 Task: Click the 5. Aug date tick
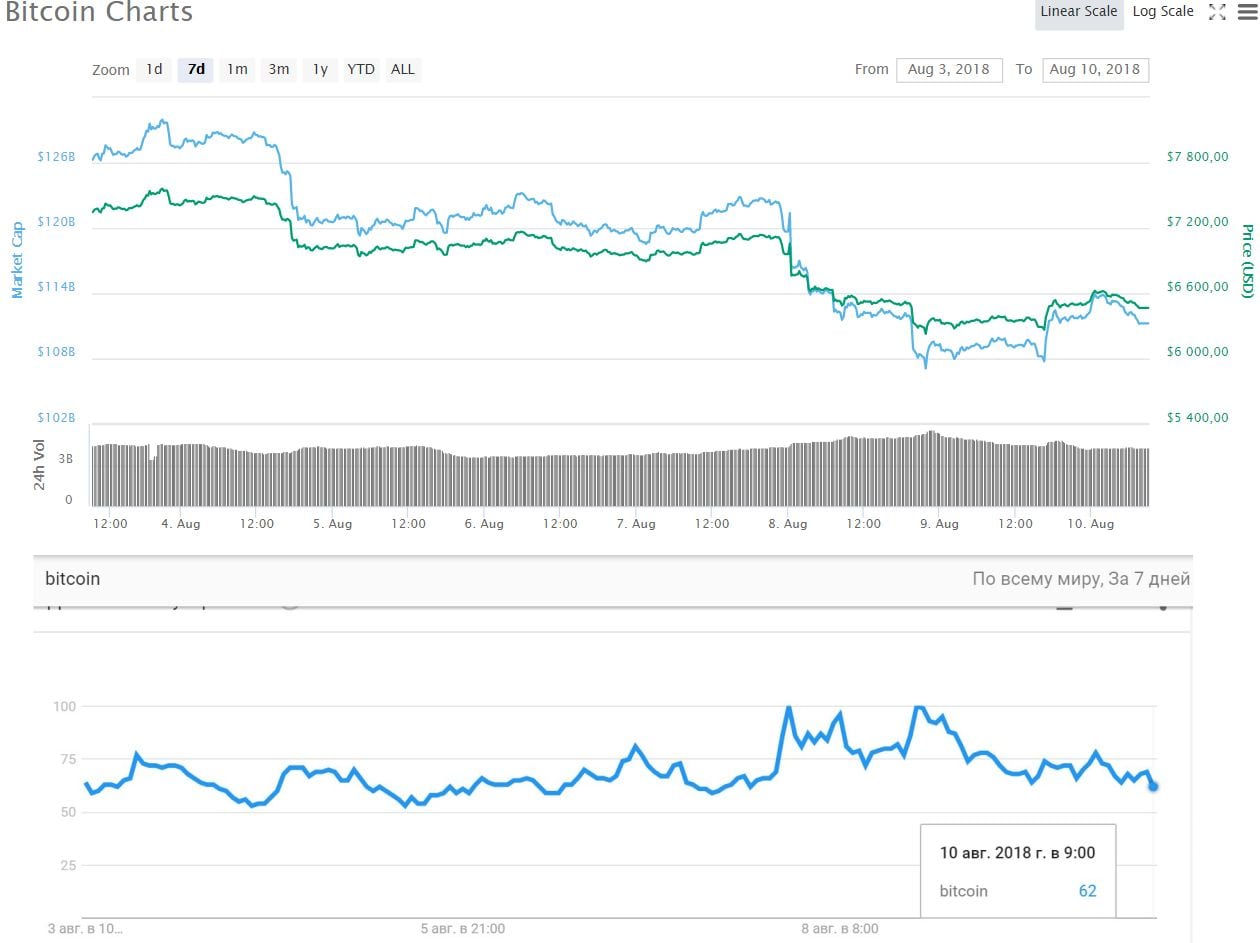tap(333, 524)
